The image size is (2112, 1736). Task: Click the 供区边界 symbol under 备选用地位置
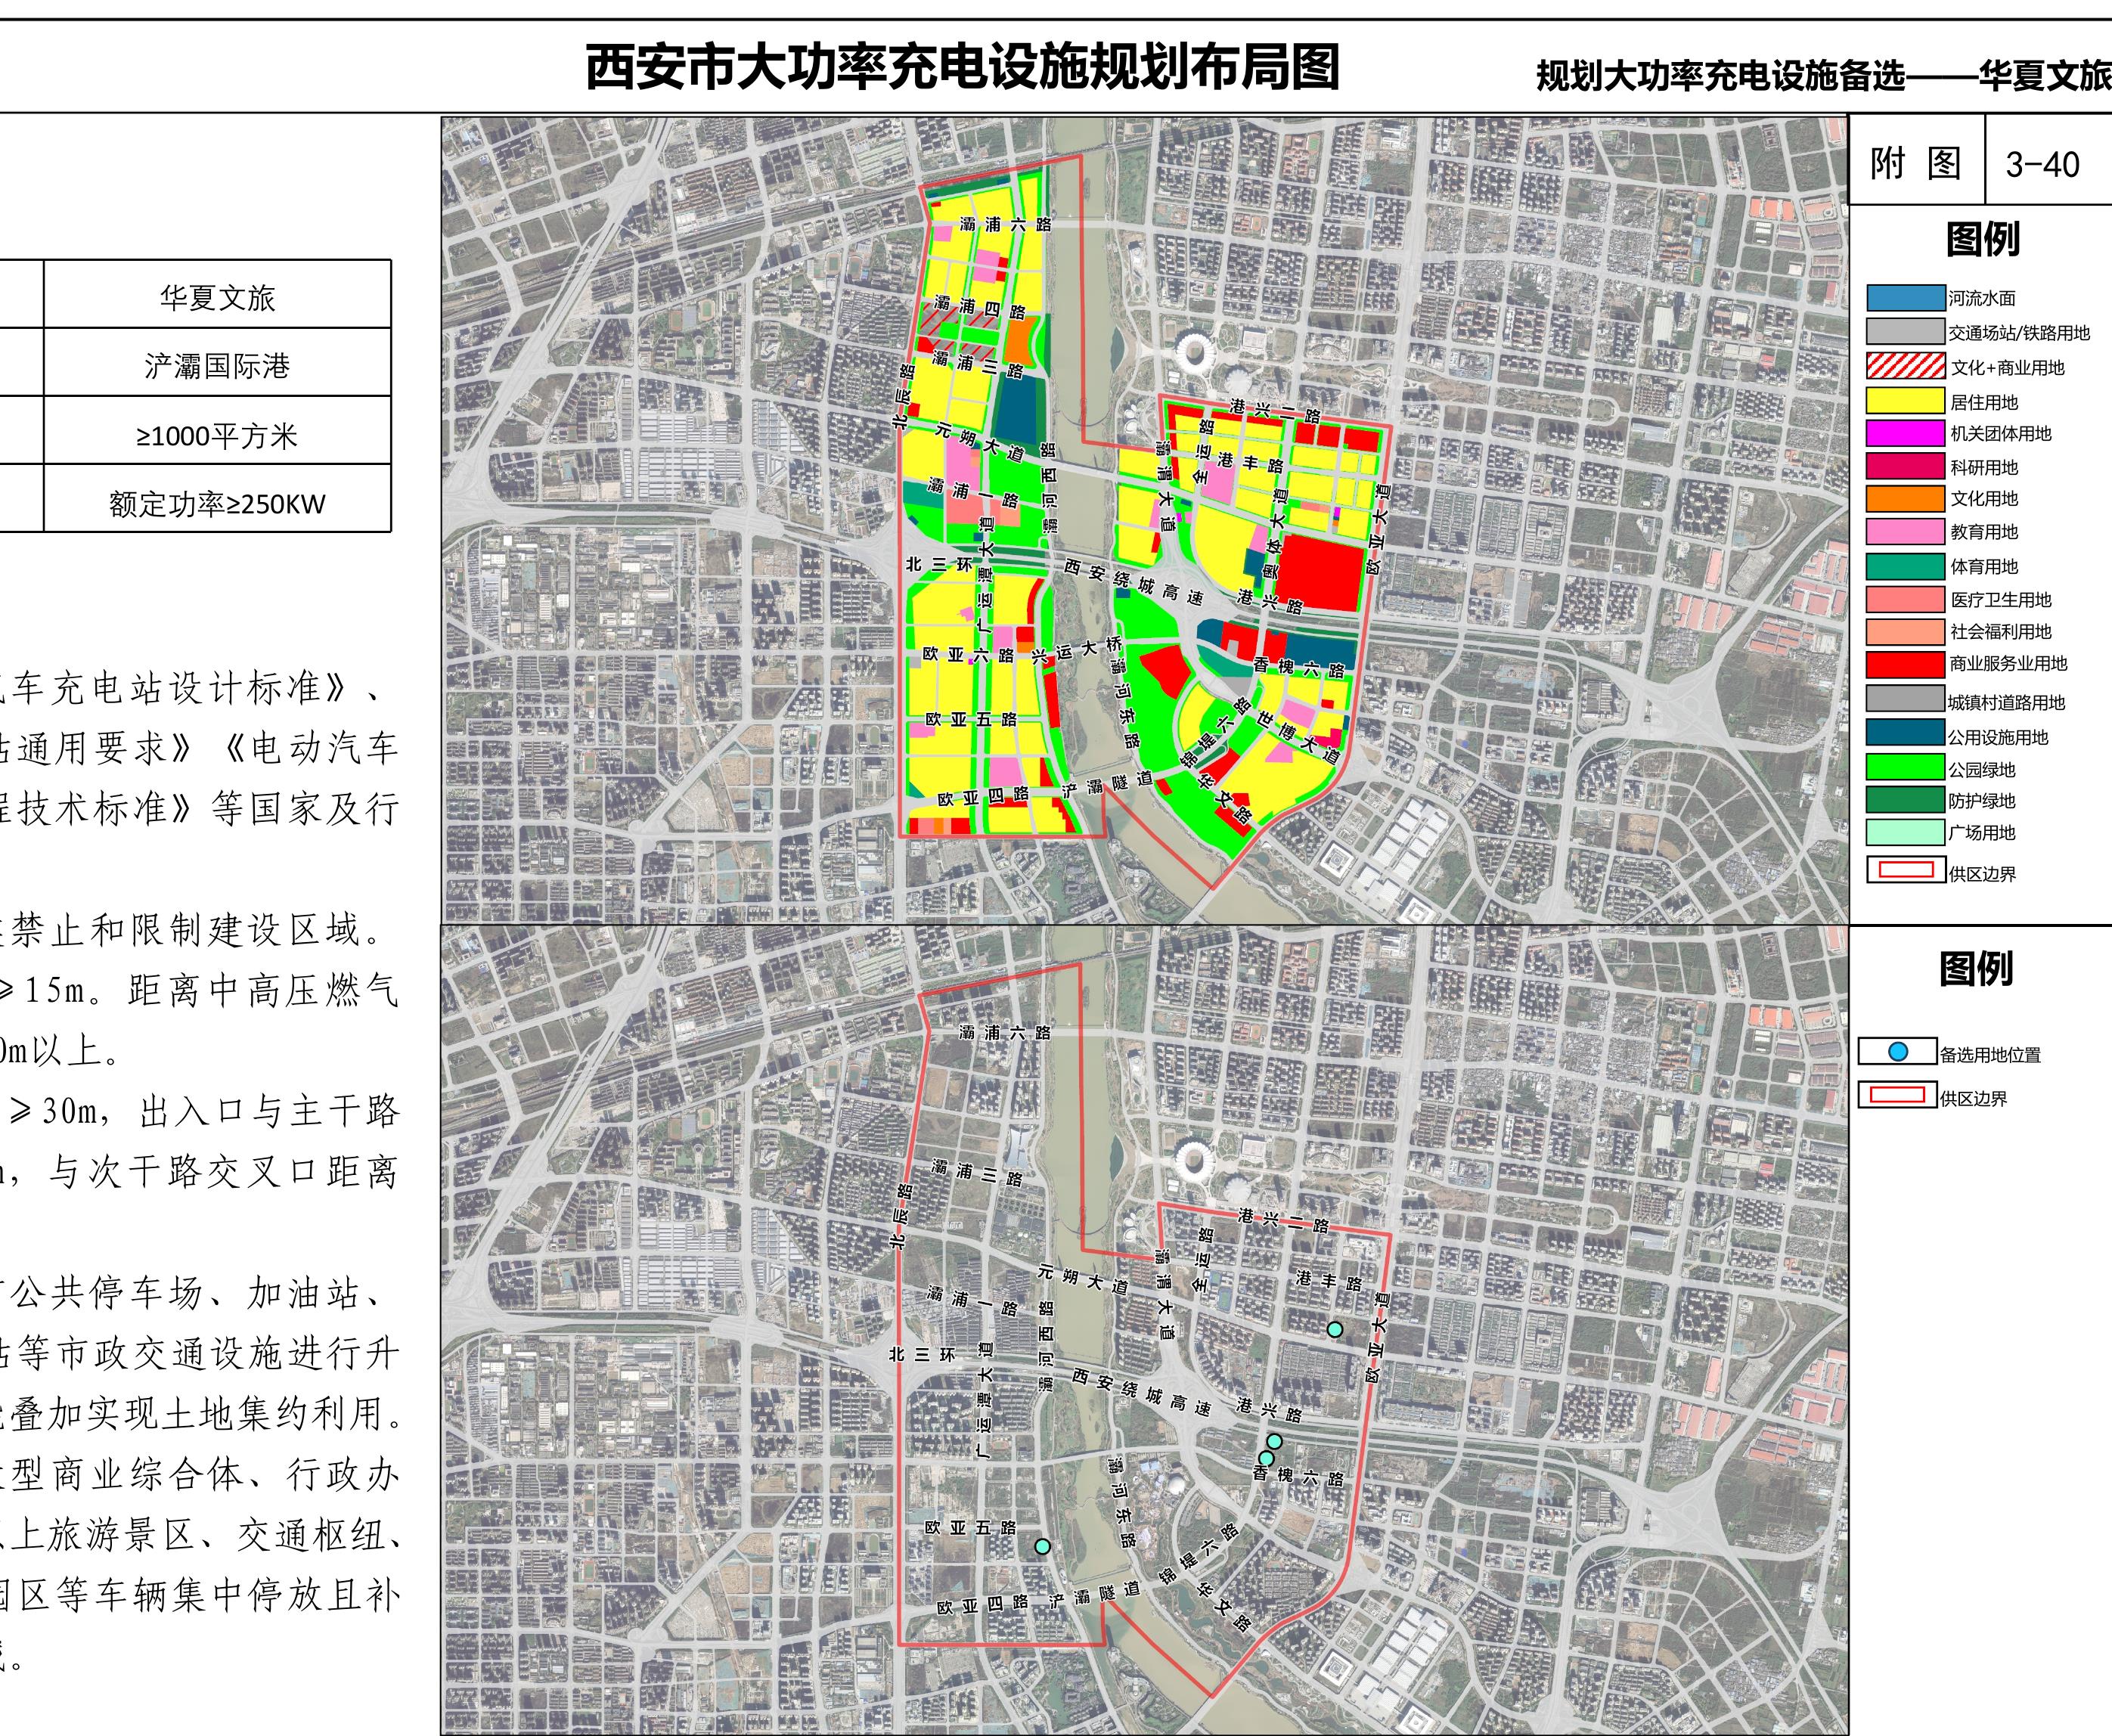(x=1897, y=1095)
